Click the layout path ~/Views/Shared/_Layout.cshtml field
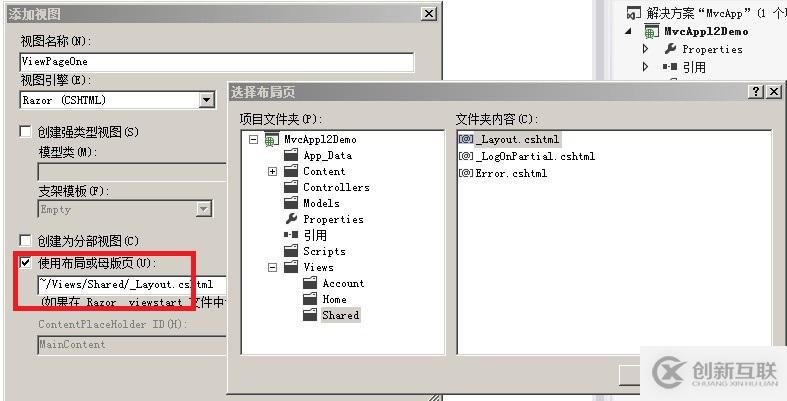 [133, 285]
